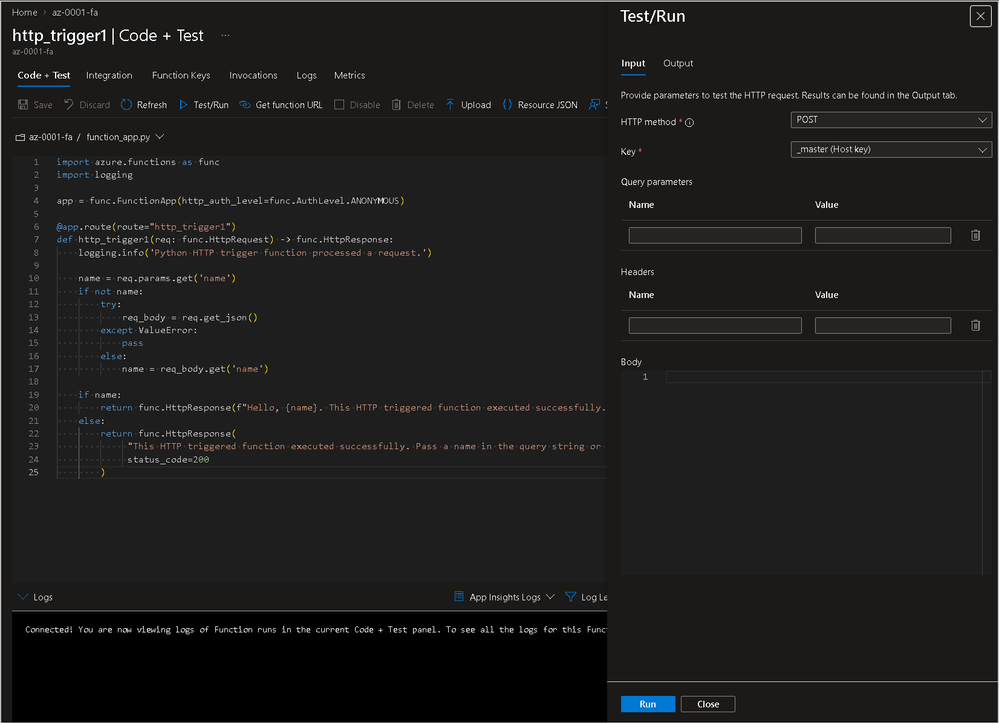Collapse the Logs section chevron
The height and width of the screenshot is (723, 999).
23,597
